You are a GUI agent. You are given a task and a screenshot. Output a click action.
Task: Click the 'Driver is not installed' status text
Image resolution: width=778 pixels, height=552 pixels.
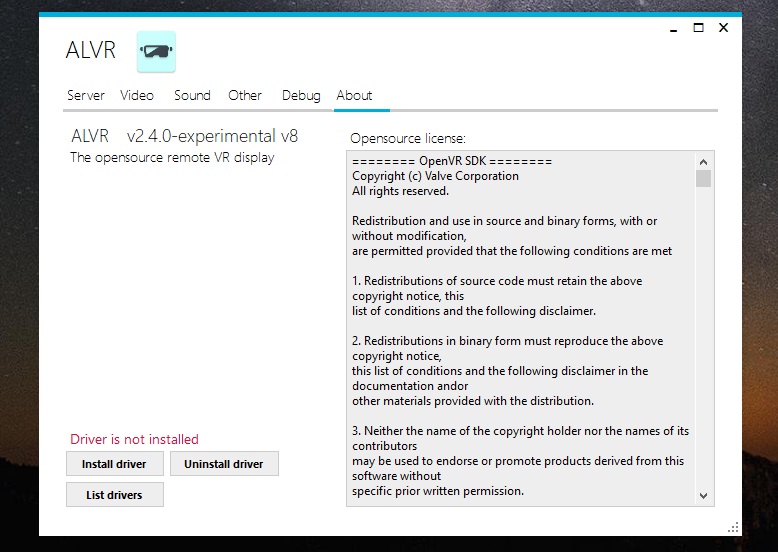coord(134,439)
